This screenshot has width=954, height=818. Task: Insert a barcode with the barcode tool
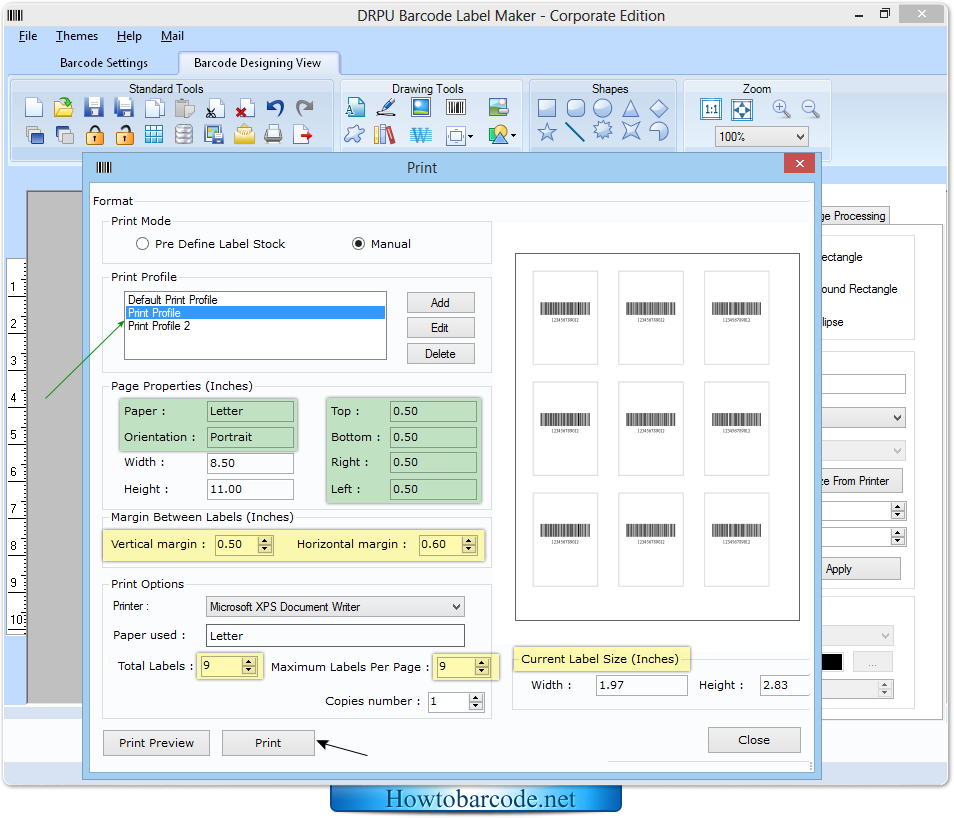click(456, 108)
